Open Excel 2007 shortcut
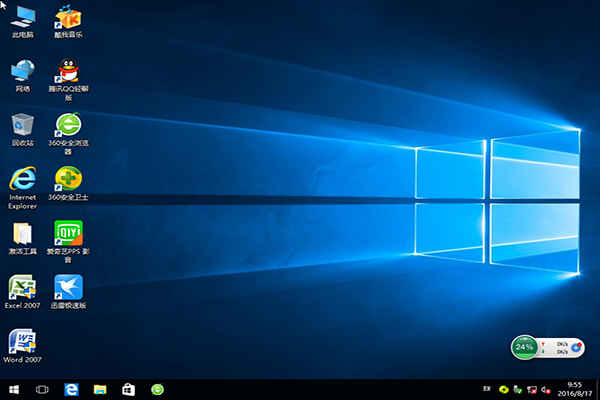 [x=22, y=288]
